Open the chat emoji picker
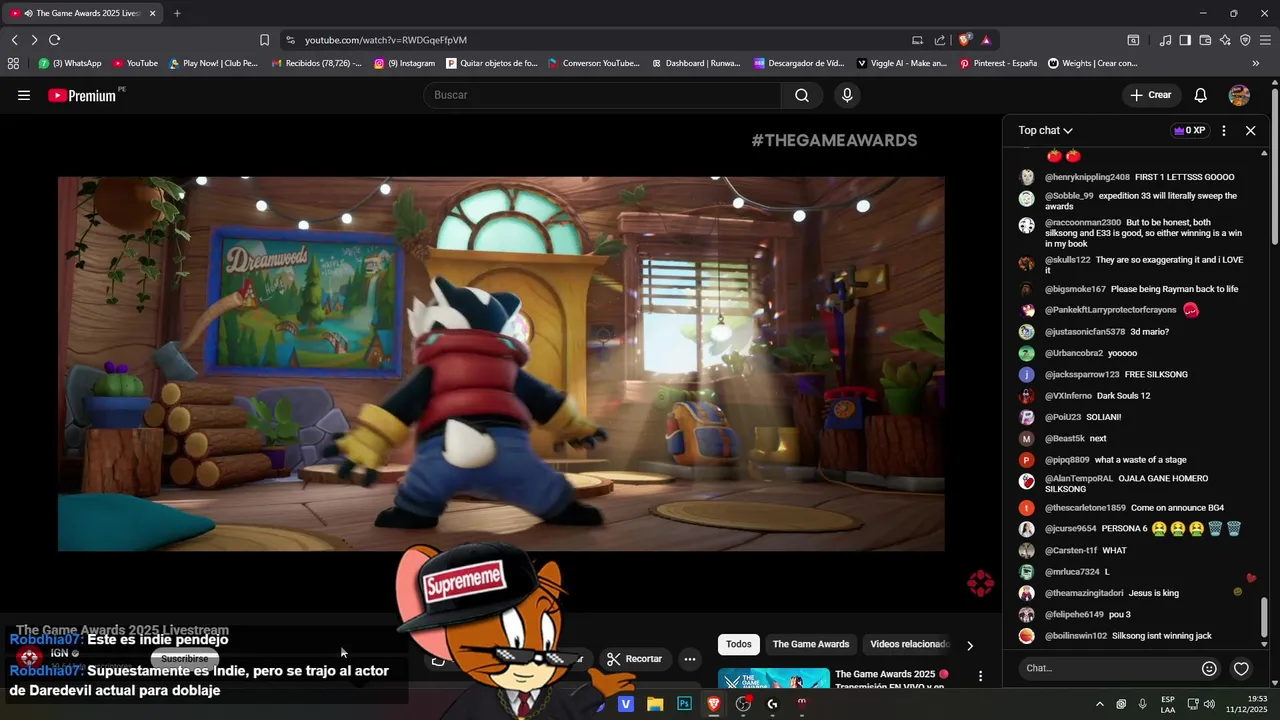The height and width of the screenshot is (720, 1280). (x=1209, y=668)
